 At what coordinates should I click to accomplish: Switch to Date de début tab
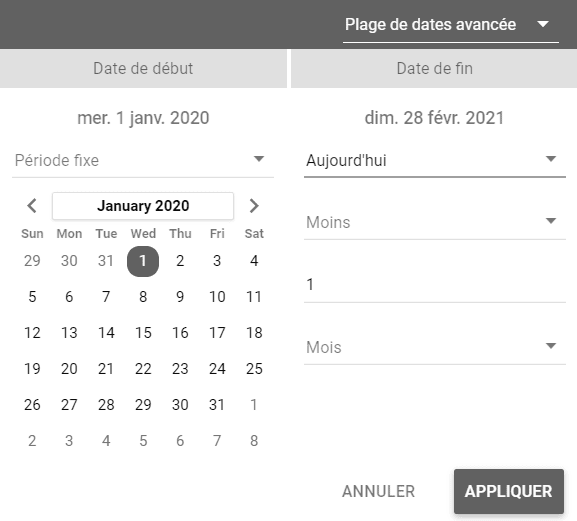143,68
